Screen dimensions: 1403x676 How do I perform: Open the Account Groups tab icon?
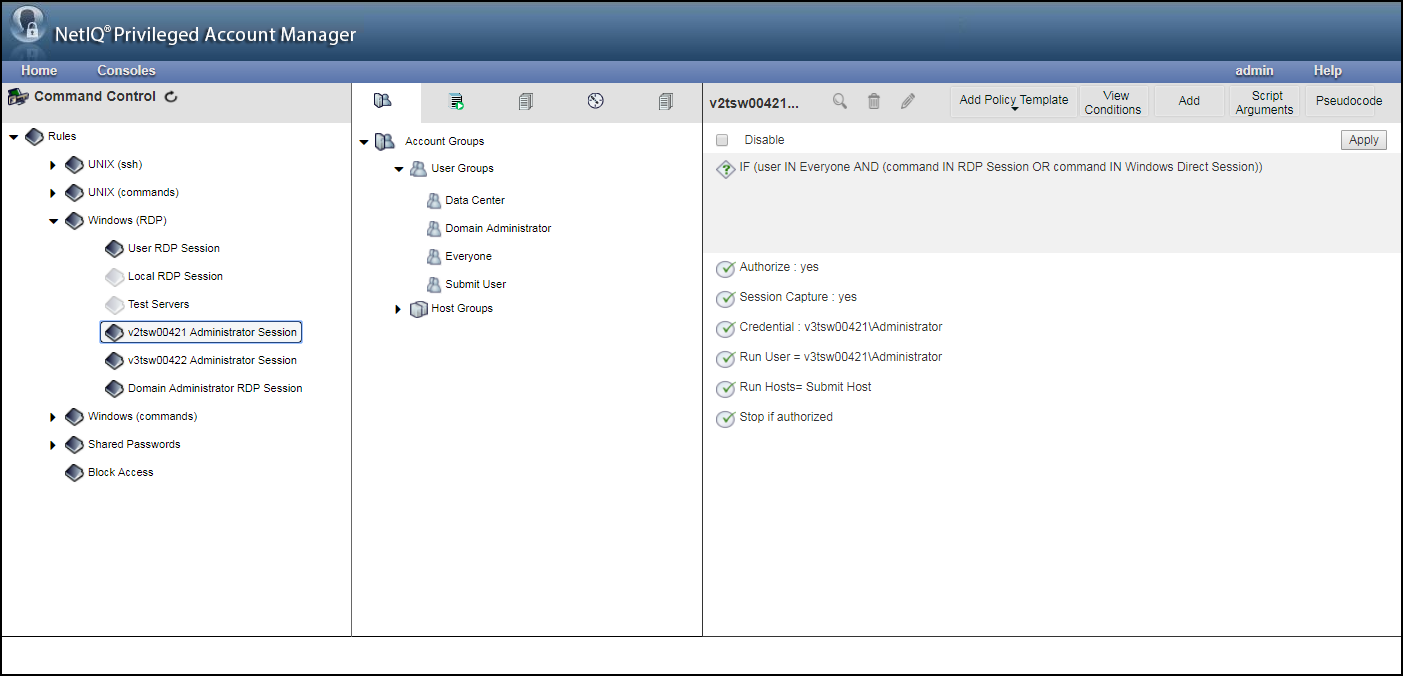pyautogui.click(x=382, y=101)
